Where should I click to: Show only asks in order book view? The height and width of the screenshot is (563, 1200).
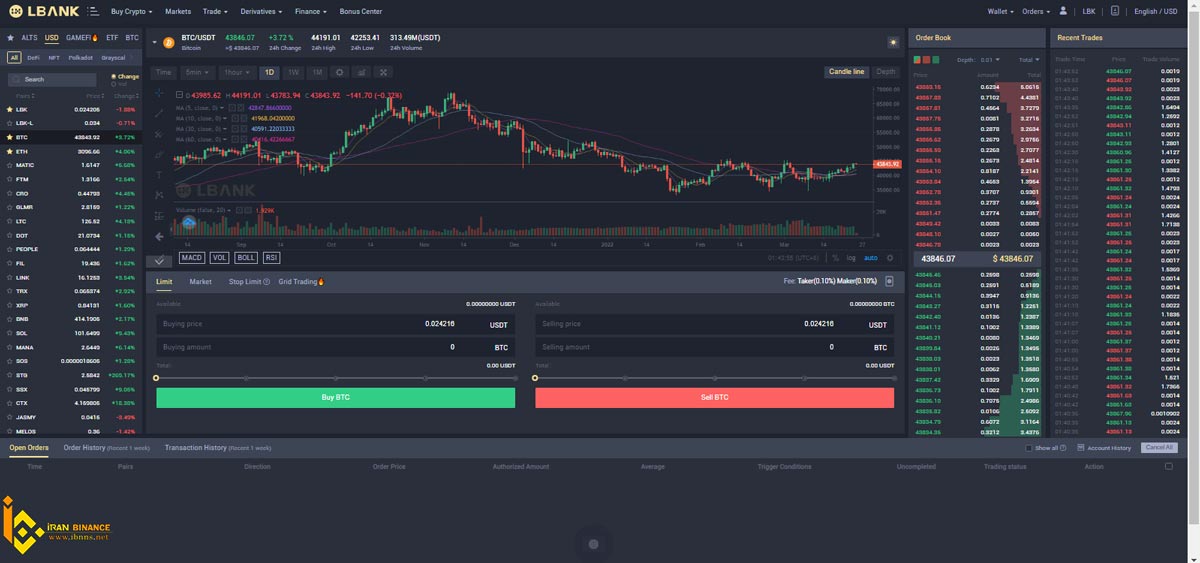(x=927, y=60)
